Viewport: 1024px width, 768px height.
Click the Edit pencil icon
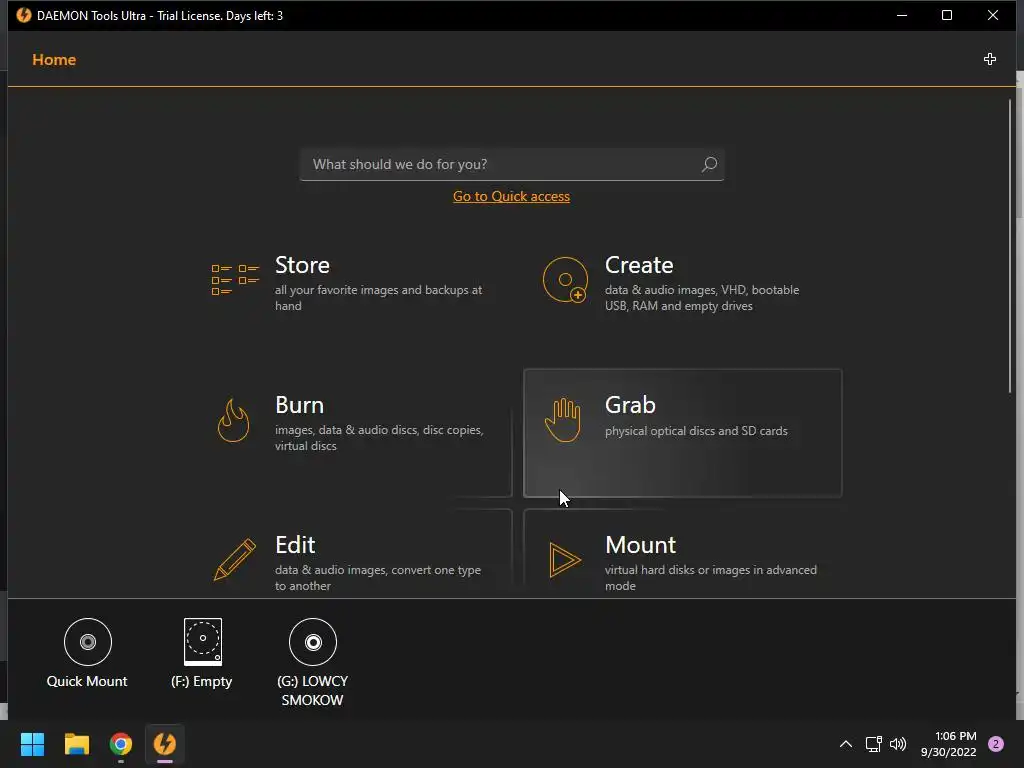tap(234, 560)
